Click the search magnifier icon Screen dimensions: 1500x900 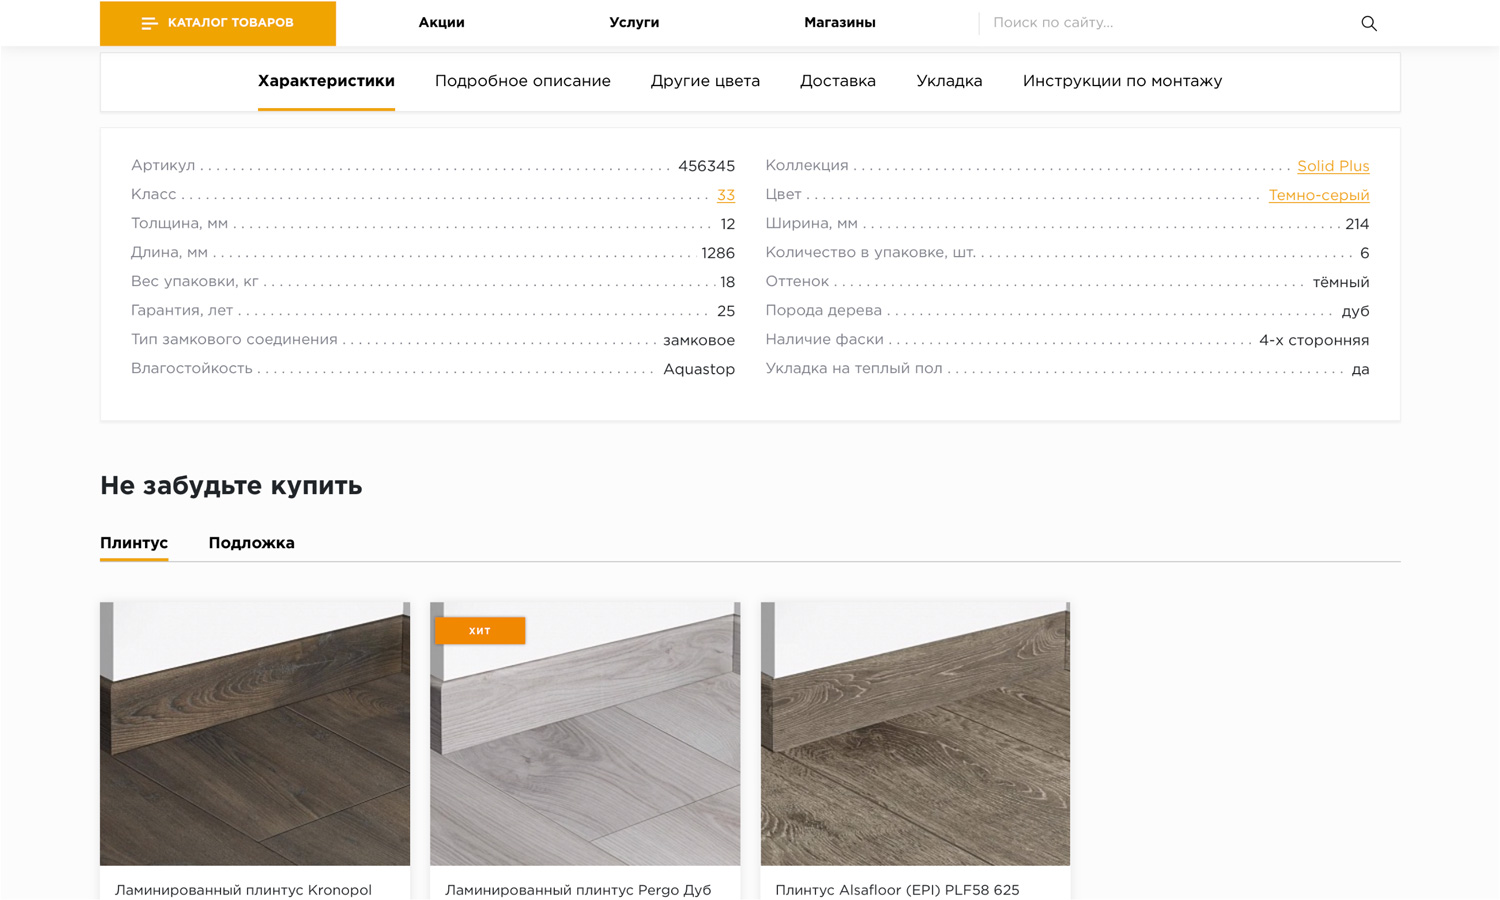coord(1368,23)
